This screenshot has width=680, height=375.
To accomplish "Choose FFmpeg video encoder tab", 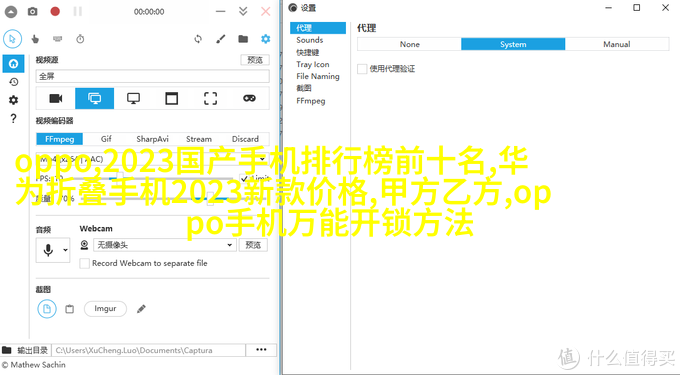I will coord(59,139).
